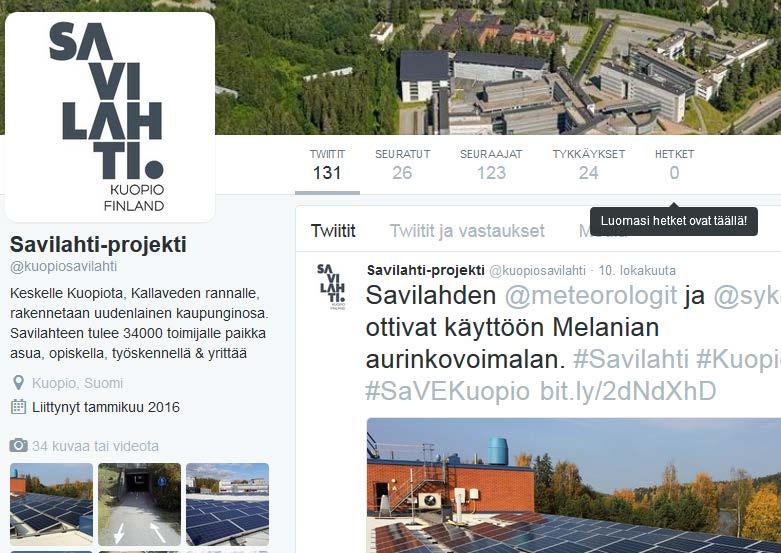Click the #SaVEKuopio hashtag
Viewport: 781px width, 553px height.
click(447, 391)
